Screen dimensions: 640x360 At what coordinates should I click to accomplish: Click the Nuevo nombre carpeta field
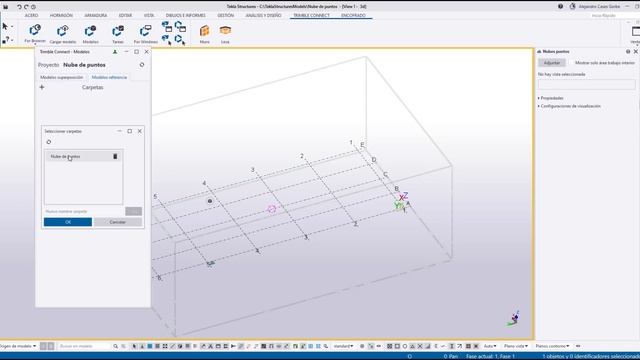(84, 211)
